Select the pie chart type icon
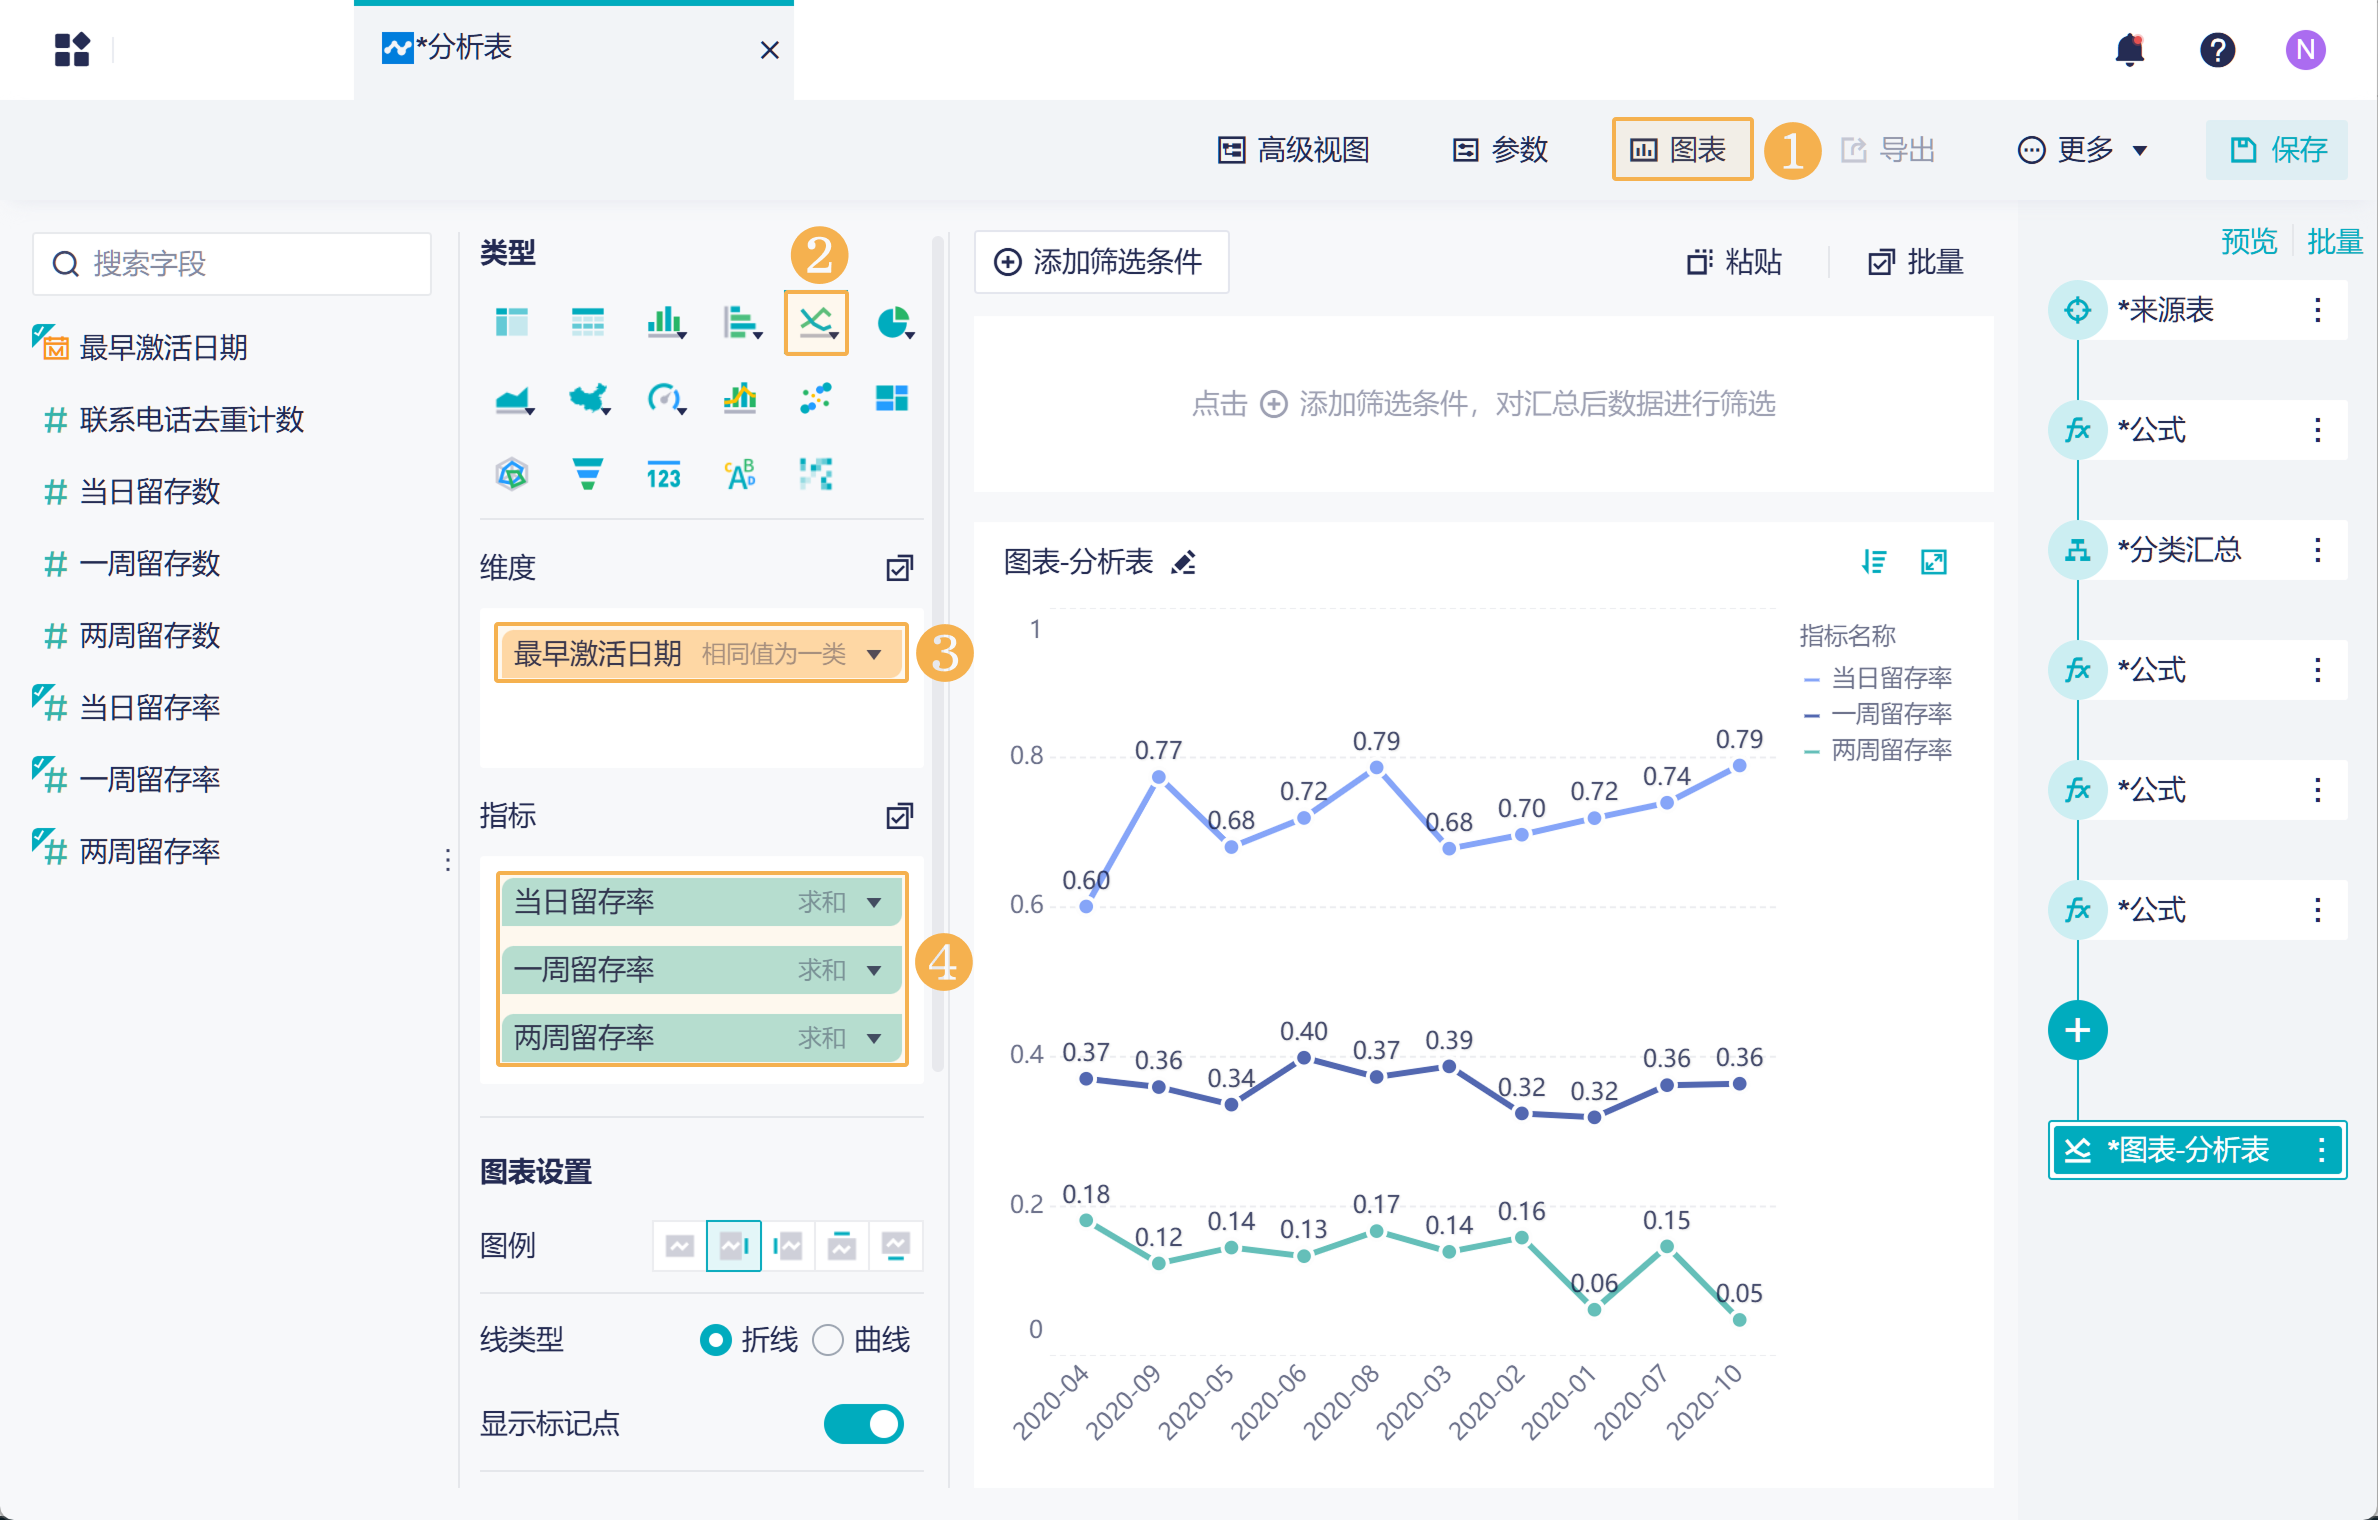 [x=893, y=322]
